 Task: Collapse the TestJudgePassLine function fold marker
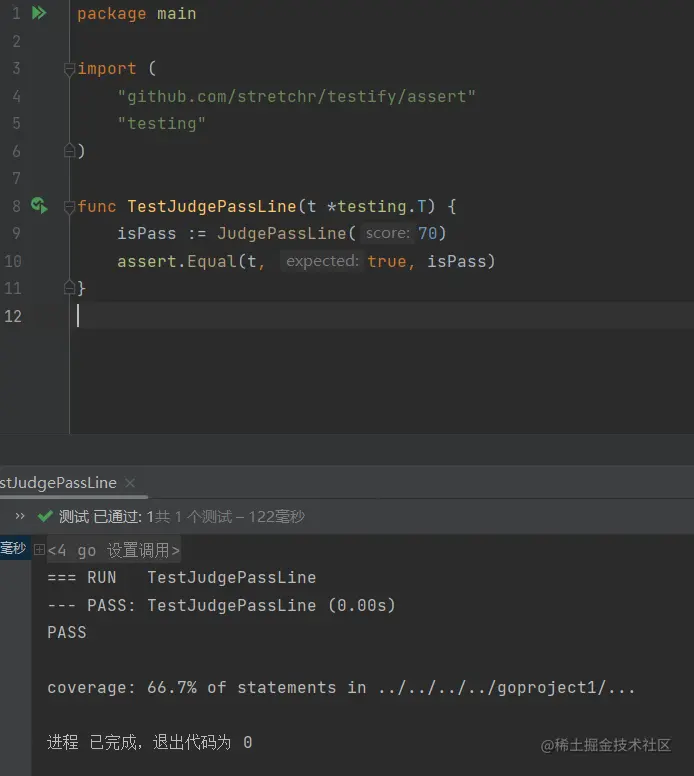coord(69,206)
